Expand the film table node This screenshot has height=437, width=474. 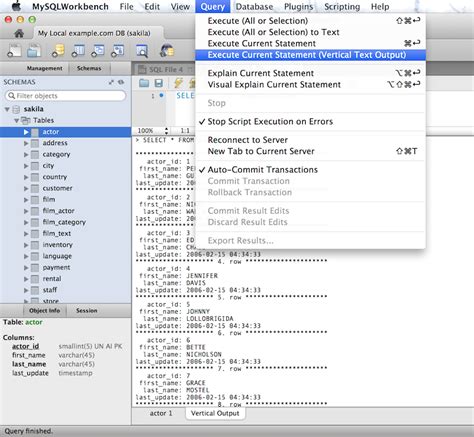pyautogui.click(x=26, y=200)
